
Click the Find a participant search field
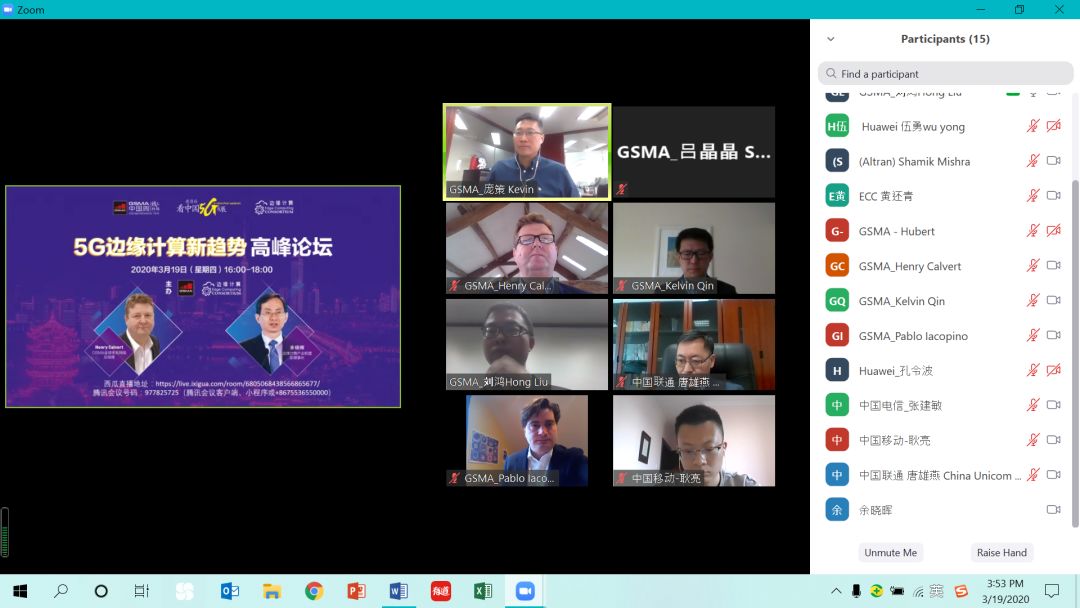pos(945,74)
